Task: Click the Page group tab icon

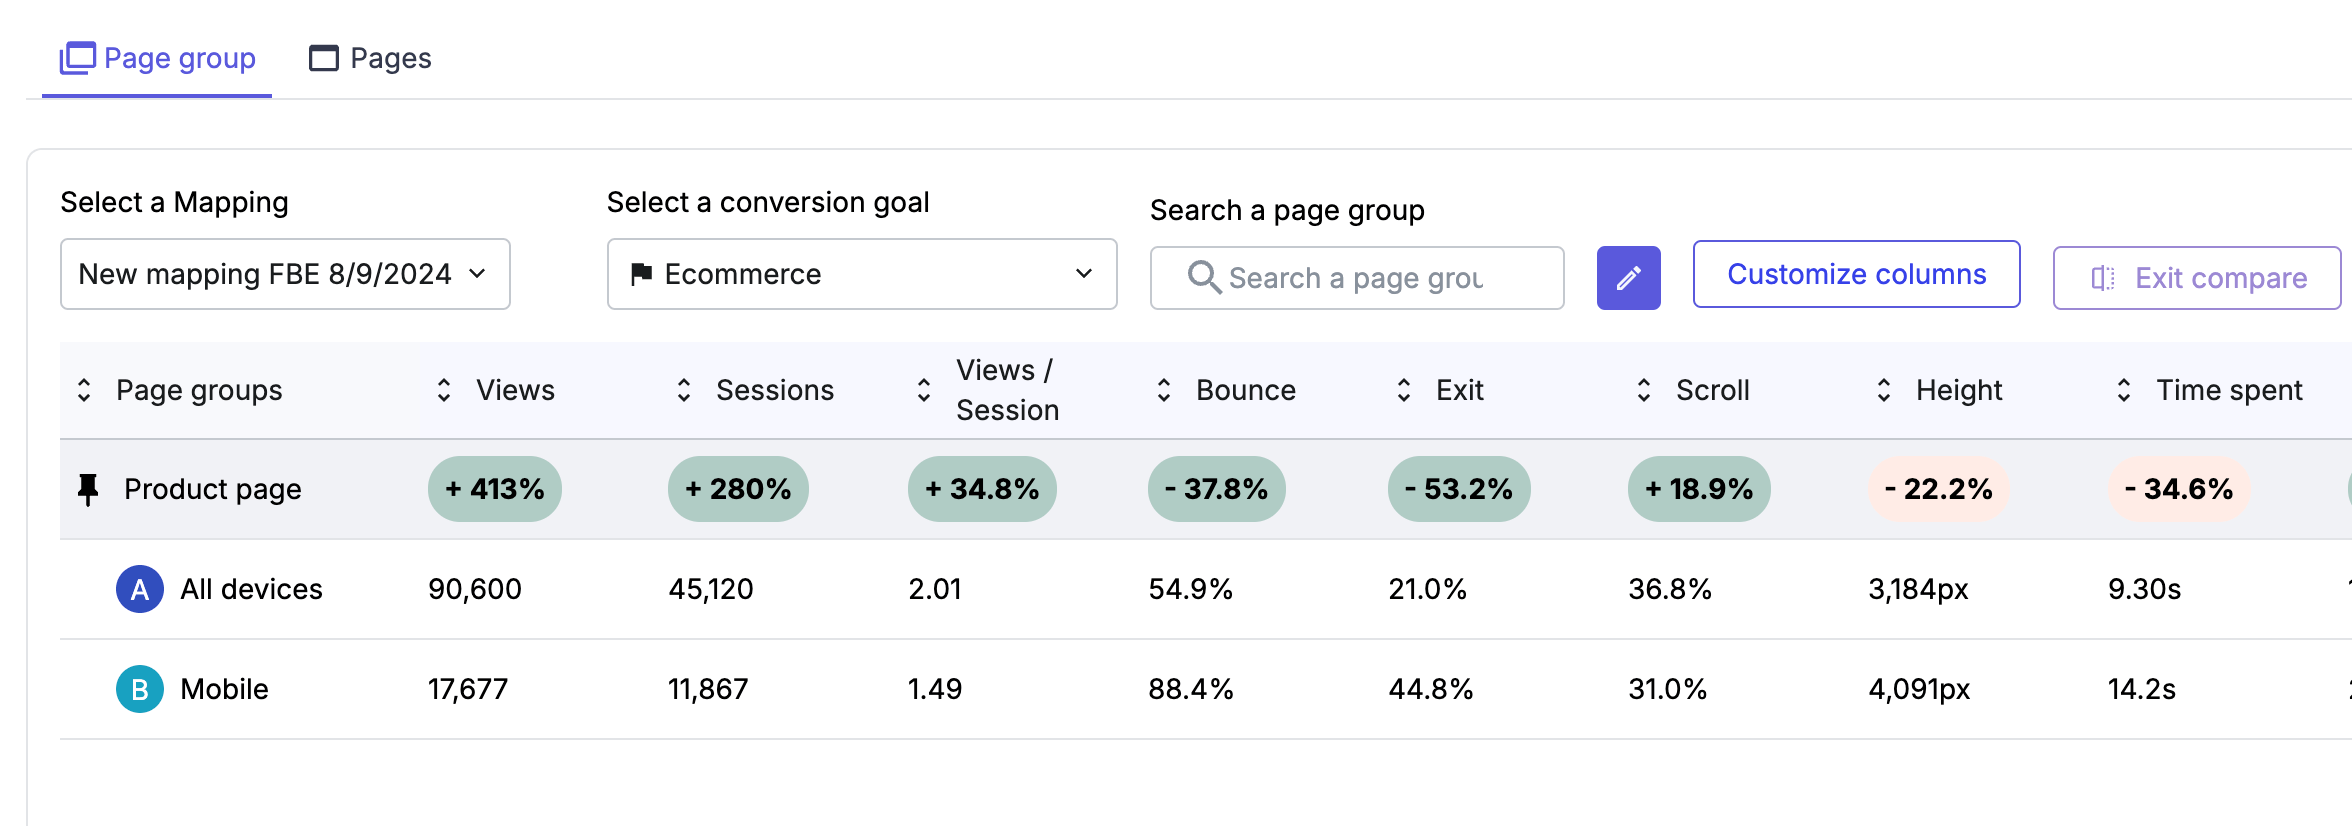Action: click(x=77, y=58)
